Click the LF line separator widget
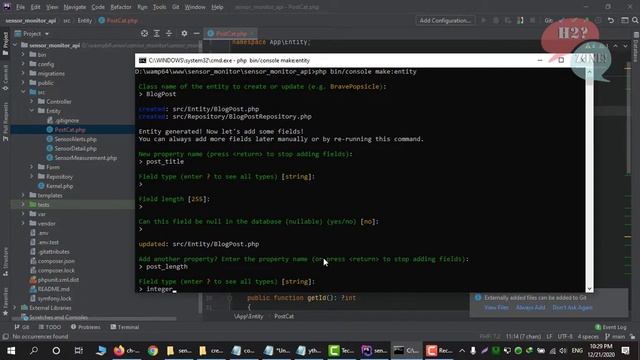The width and height of the screenshot is (640, 360). click(x=549, y=337)
